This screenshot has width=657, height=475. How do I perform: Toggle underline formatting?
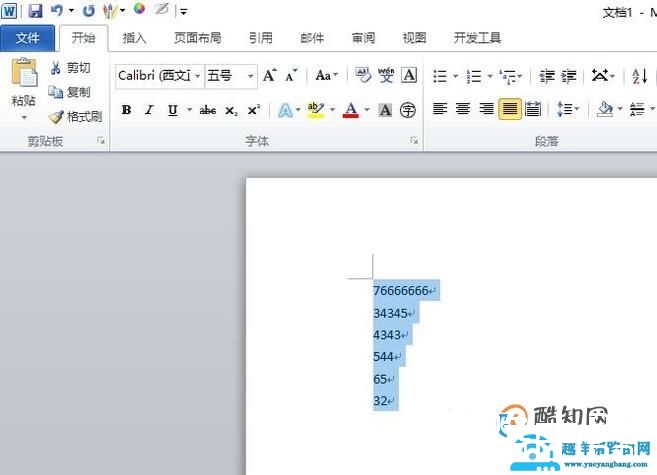173,110
